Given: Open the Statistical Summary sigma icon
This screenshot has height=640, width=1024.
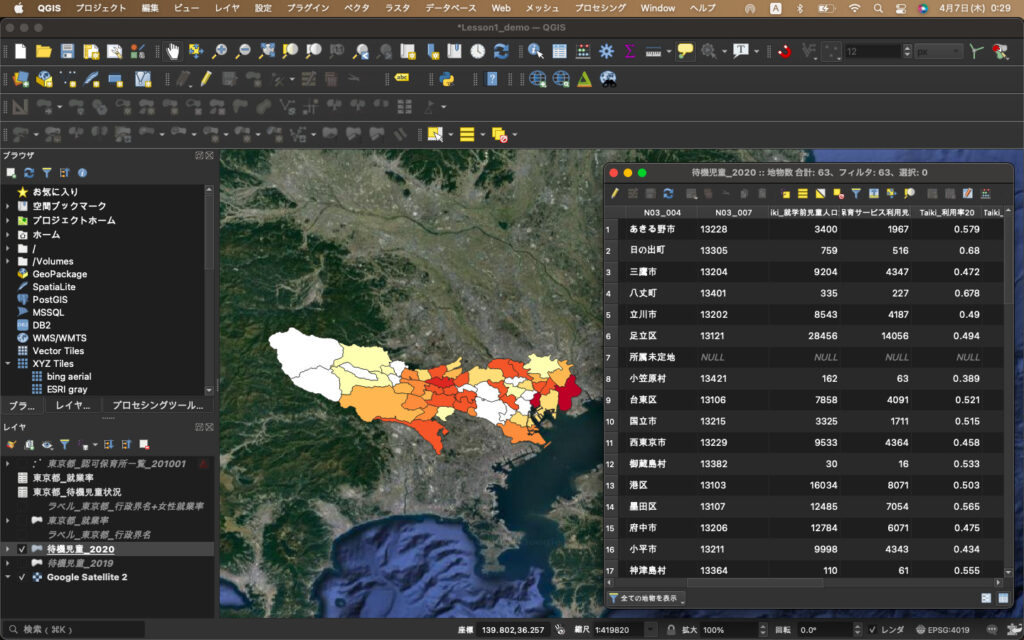Looking at the screenshot, I should (631, 51).
